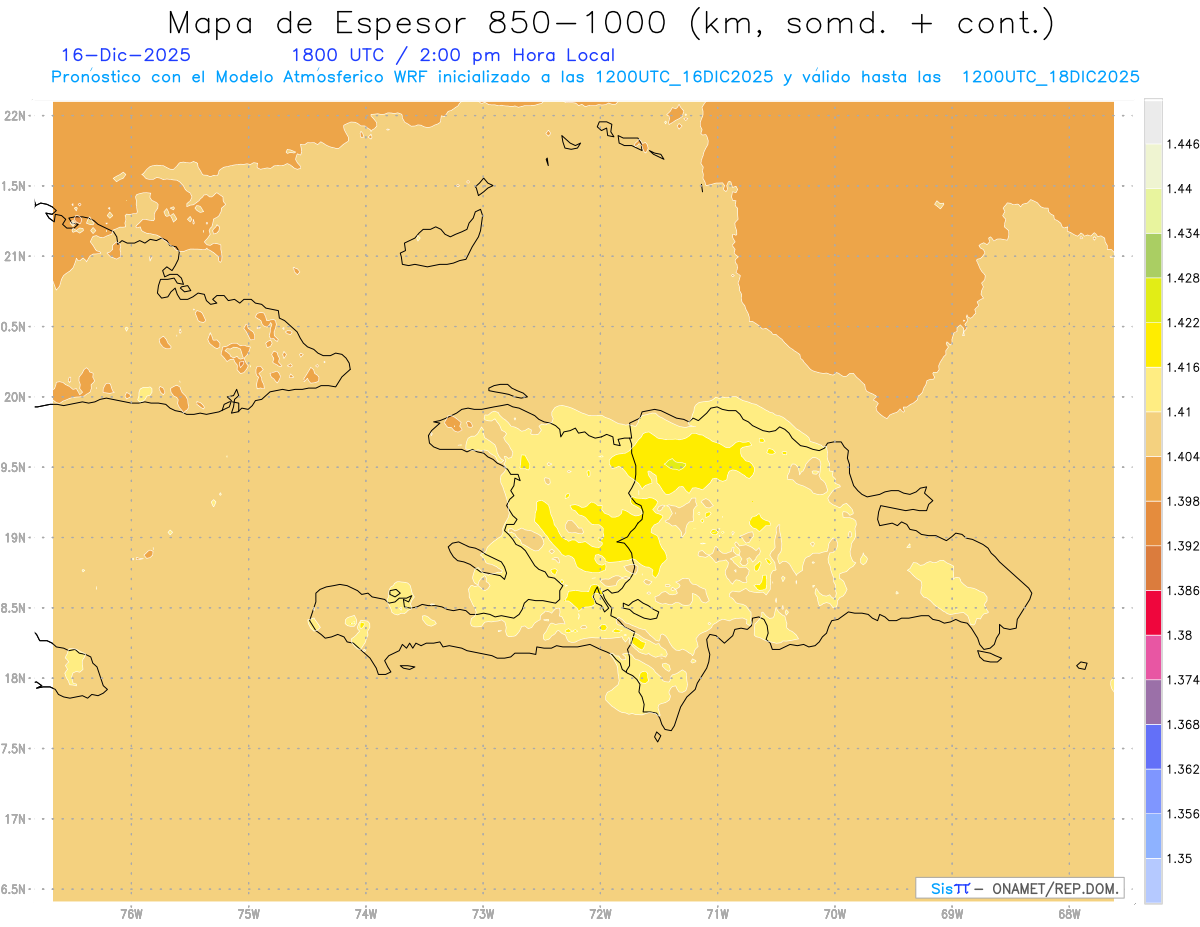The width and height of the screenshot is (1200, 927).
Task: Click the latitude label "17N"
Action: (x=16, y=819)
